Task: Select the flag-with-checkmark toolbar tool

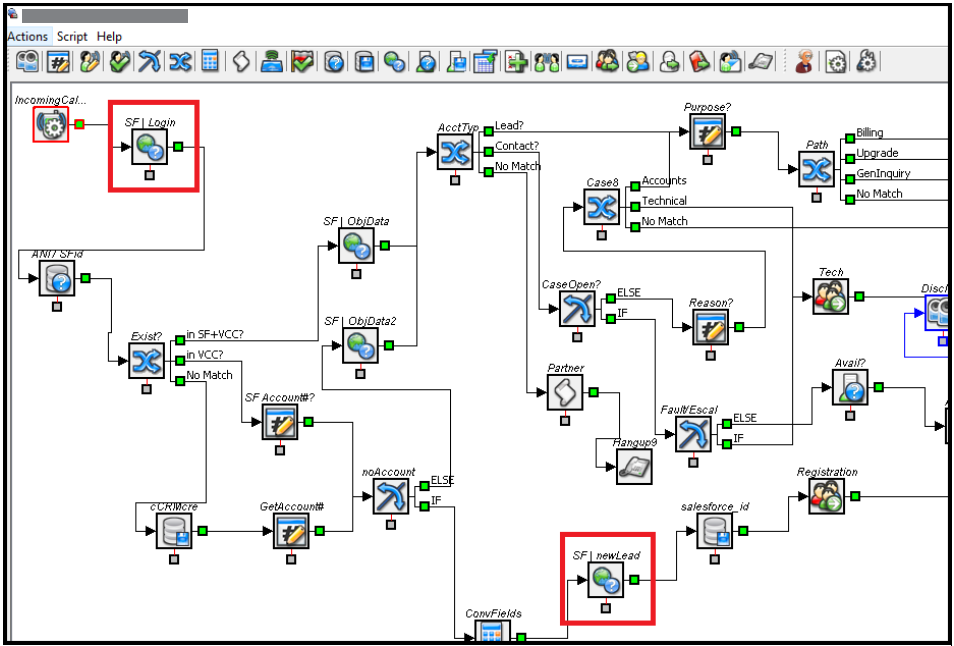Action: pos(302,61)
